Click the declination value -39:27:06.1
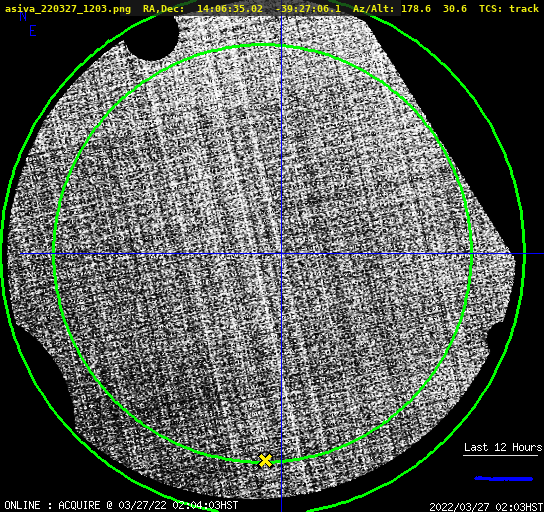 tap(308, 8)
